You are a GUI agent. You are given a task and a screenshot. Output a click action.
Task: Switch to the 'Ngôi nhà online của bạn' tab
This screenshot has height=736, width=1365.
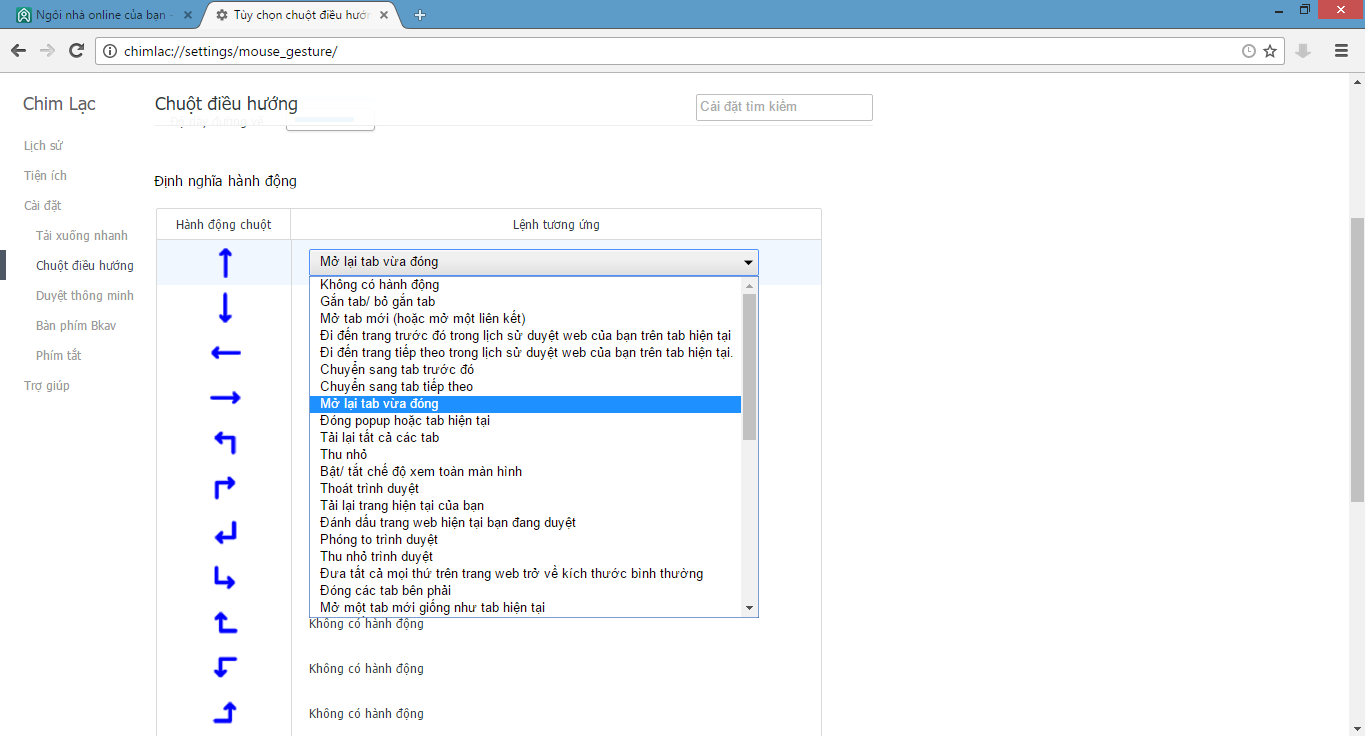click(103, 15)
